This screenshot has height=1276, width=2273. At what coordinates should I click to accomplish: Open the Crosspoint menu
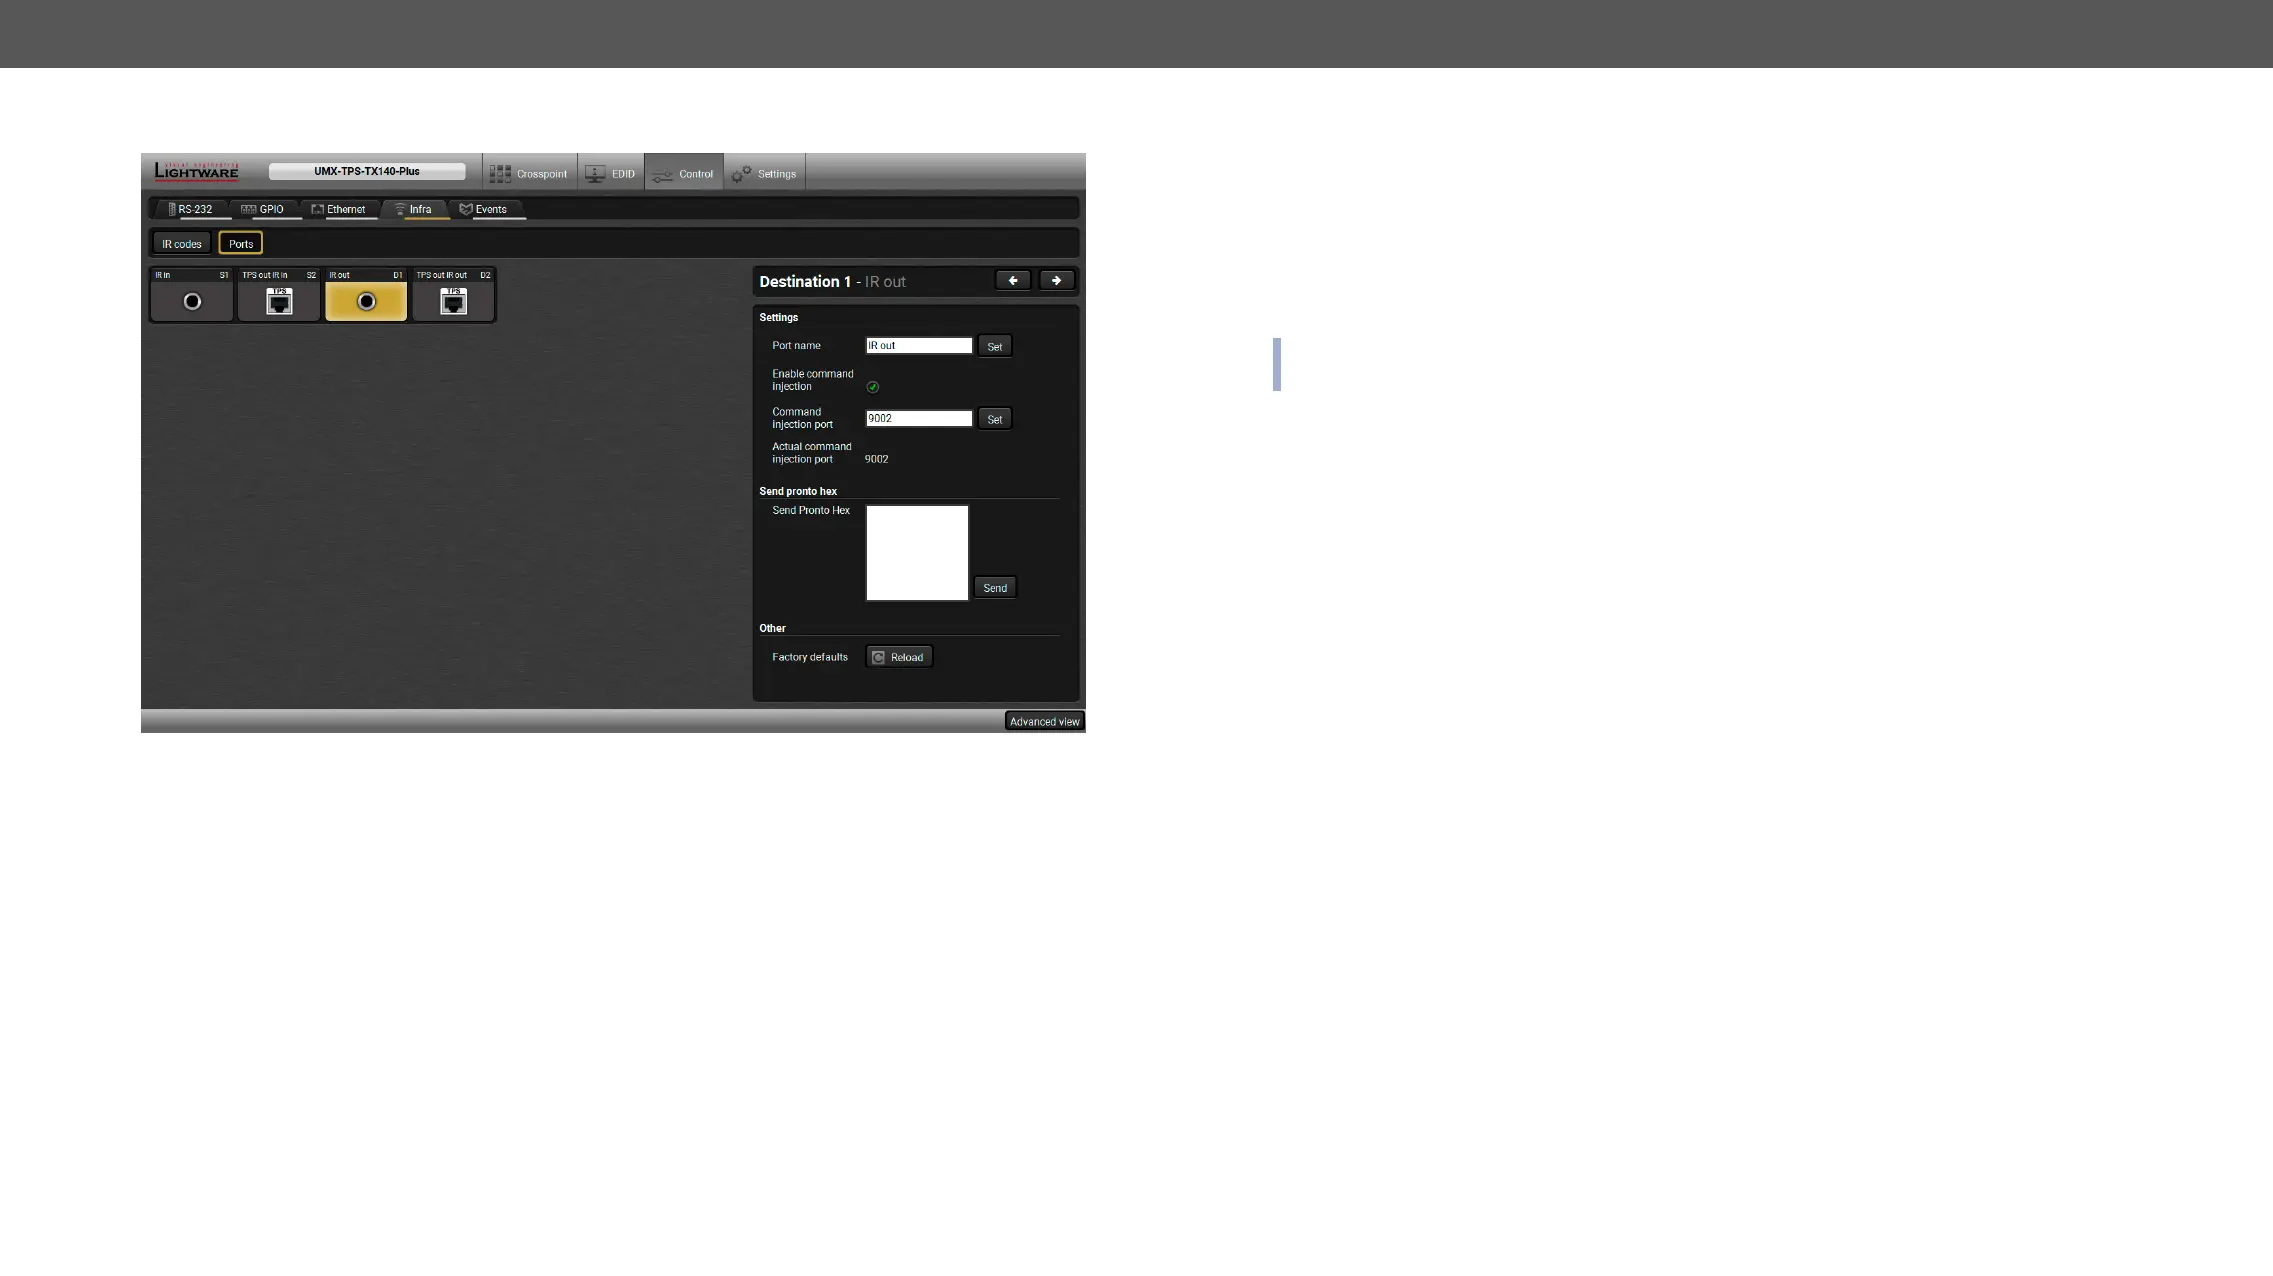click(x=529, y=174)
